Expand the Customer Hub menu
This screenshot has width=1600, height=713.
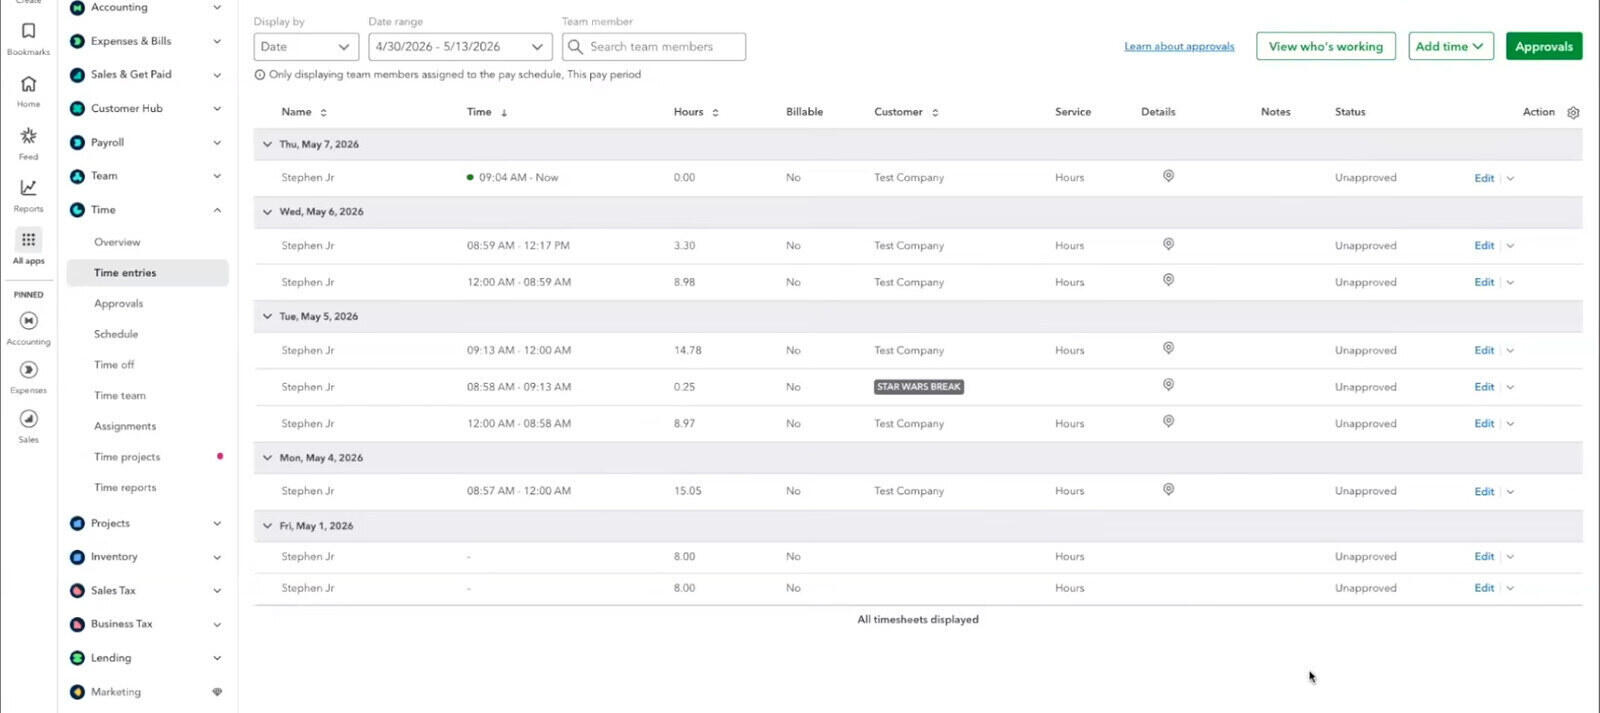coord(217,108)
